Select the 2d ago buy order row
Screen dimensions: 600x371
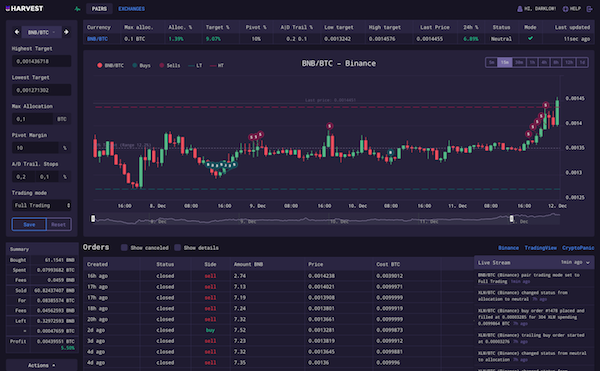click(x=278, y=330)
